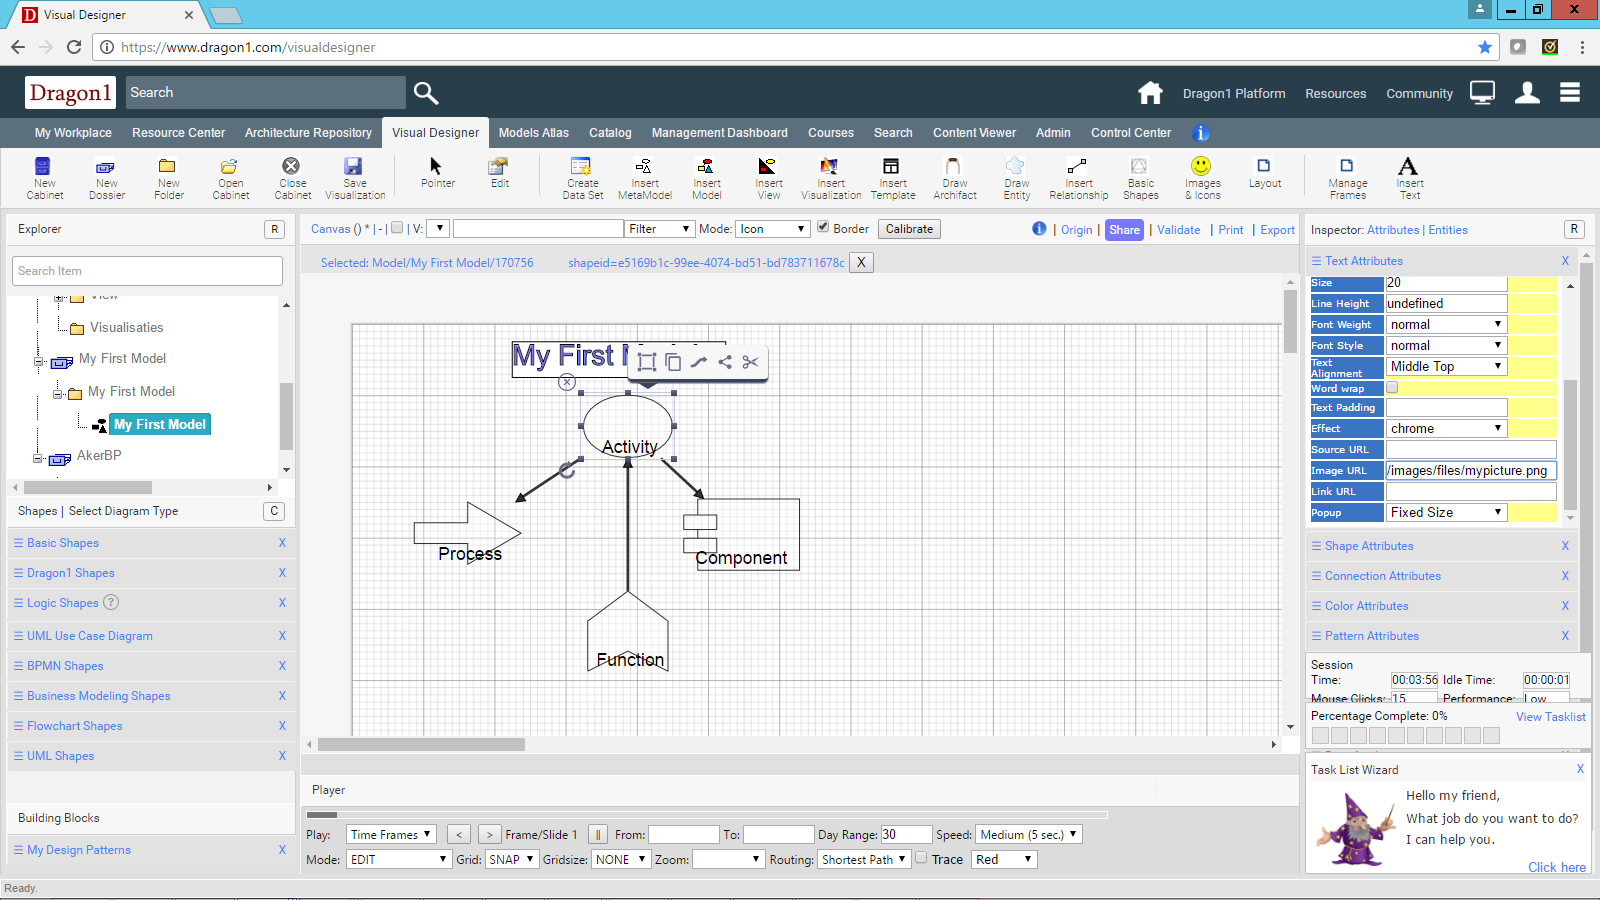Enable the Trace checkbox
This screenshot has width=1600, height=900.
pos(921,857)
